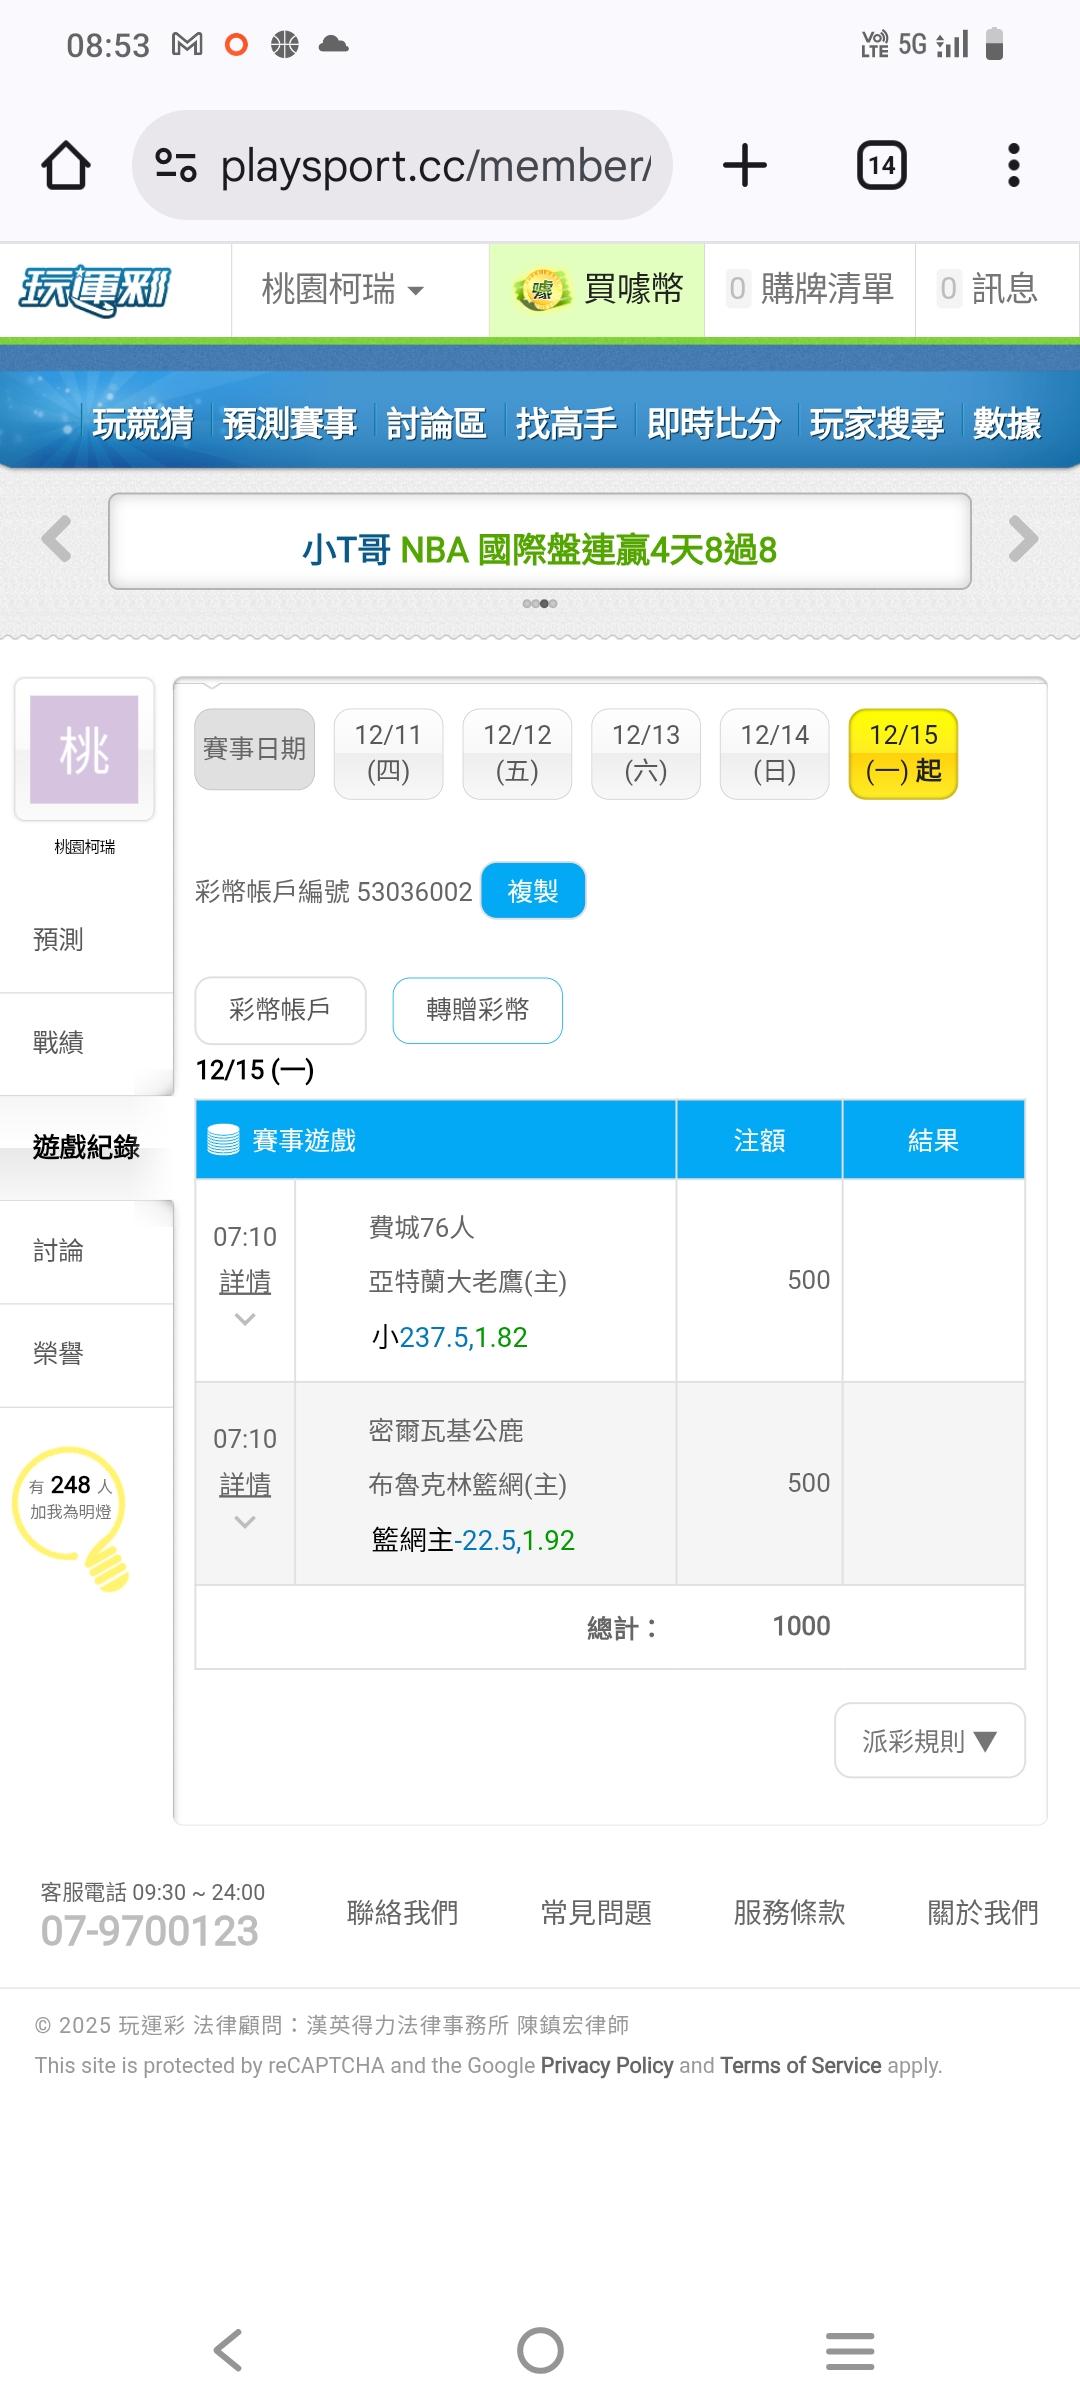Show the previous banner announcement
This screenshot has height=2408, width=1080.
tap(56, 540)
